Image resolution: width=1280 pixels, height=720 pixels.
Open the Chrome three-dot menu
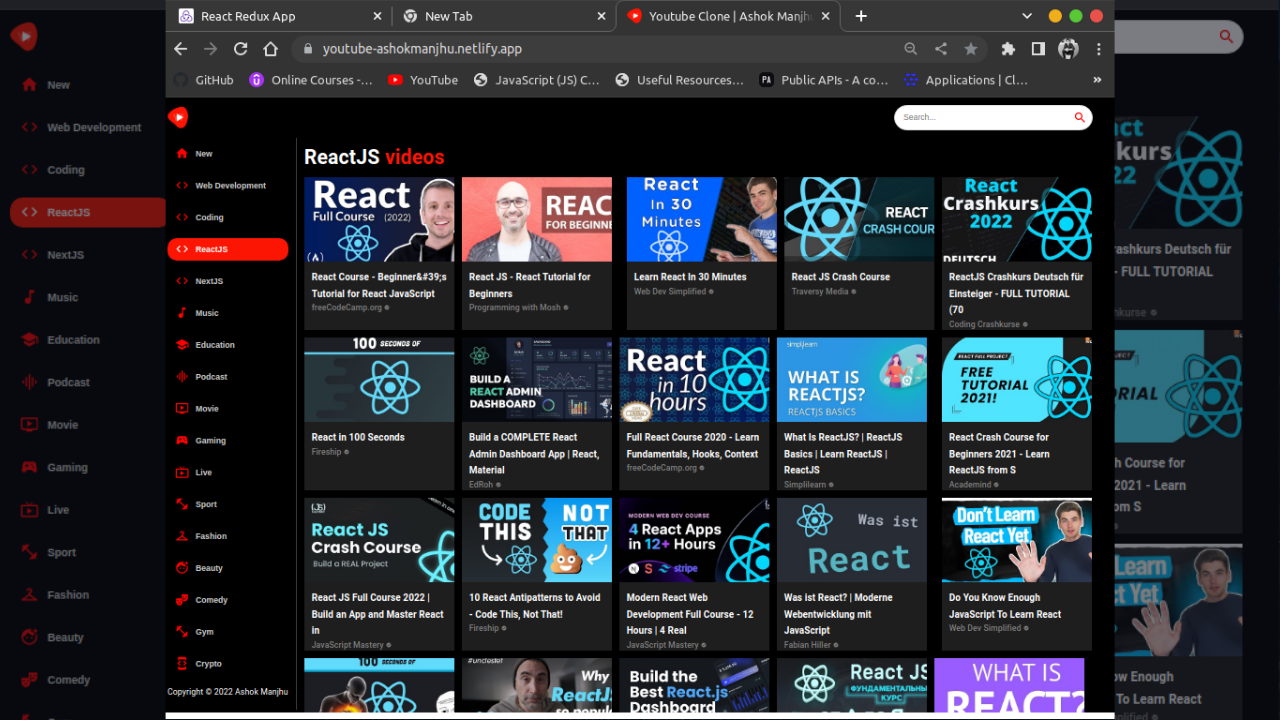click(1098, 49)
